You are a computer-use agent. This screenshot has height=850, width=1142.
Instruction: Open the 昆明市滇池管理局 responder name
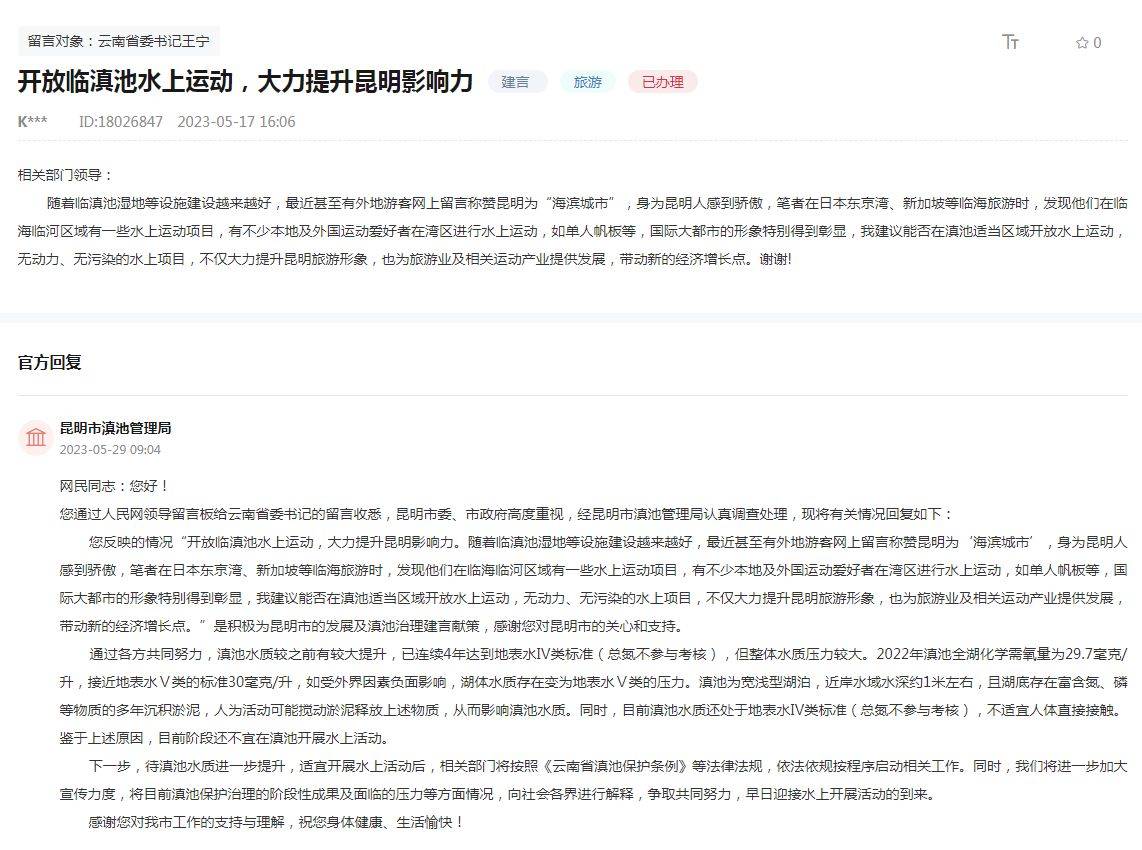tap(115, 428)
